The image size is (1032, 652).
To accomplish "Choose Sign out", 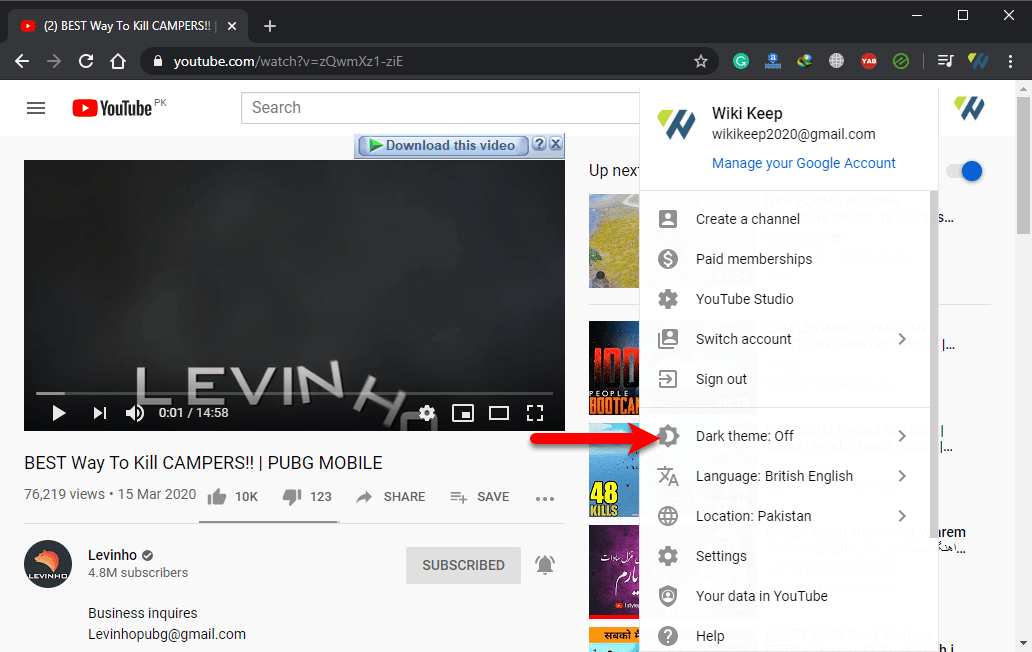I will click(785, 379).
